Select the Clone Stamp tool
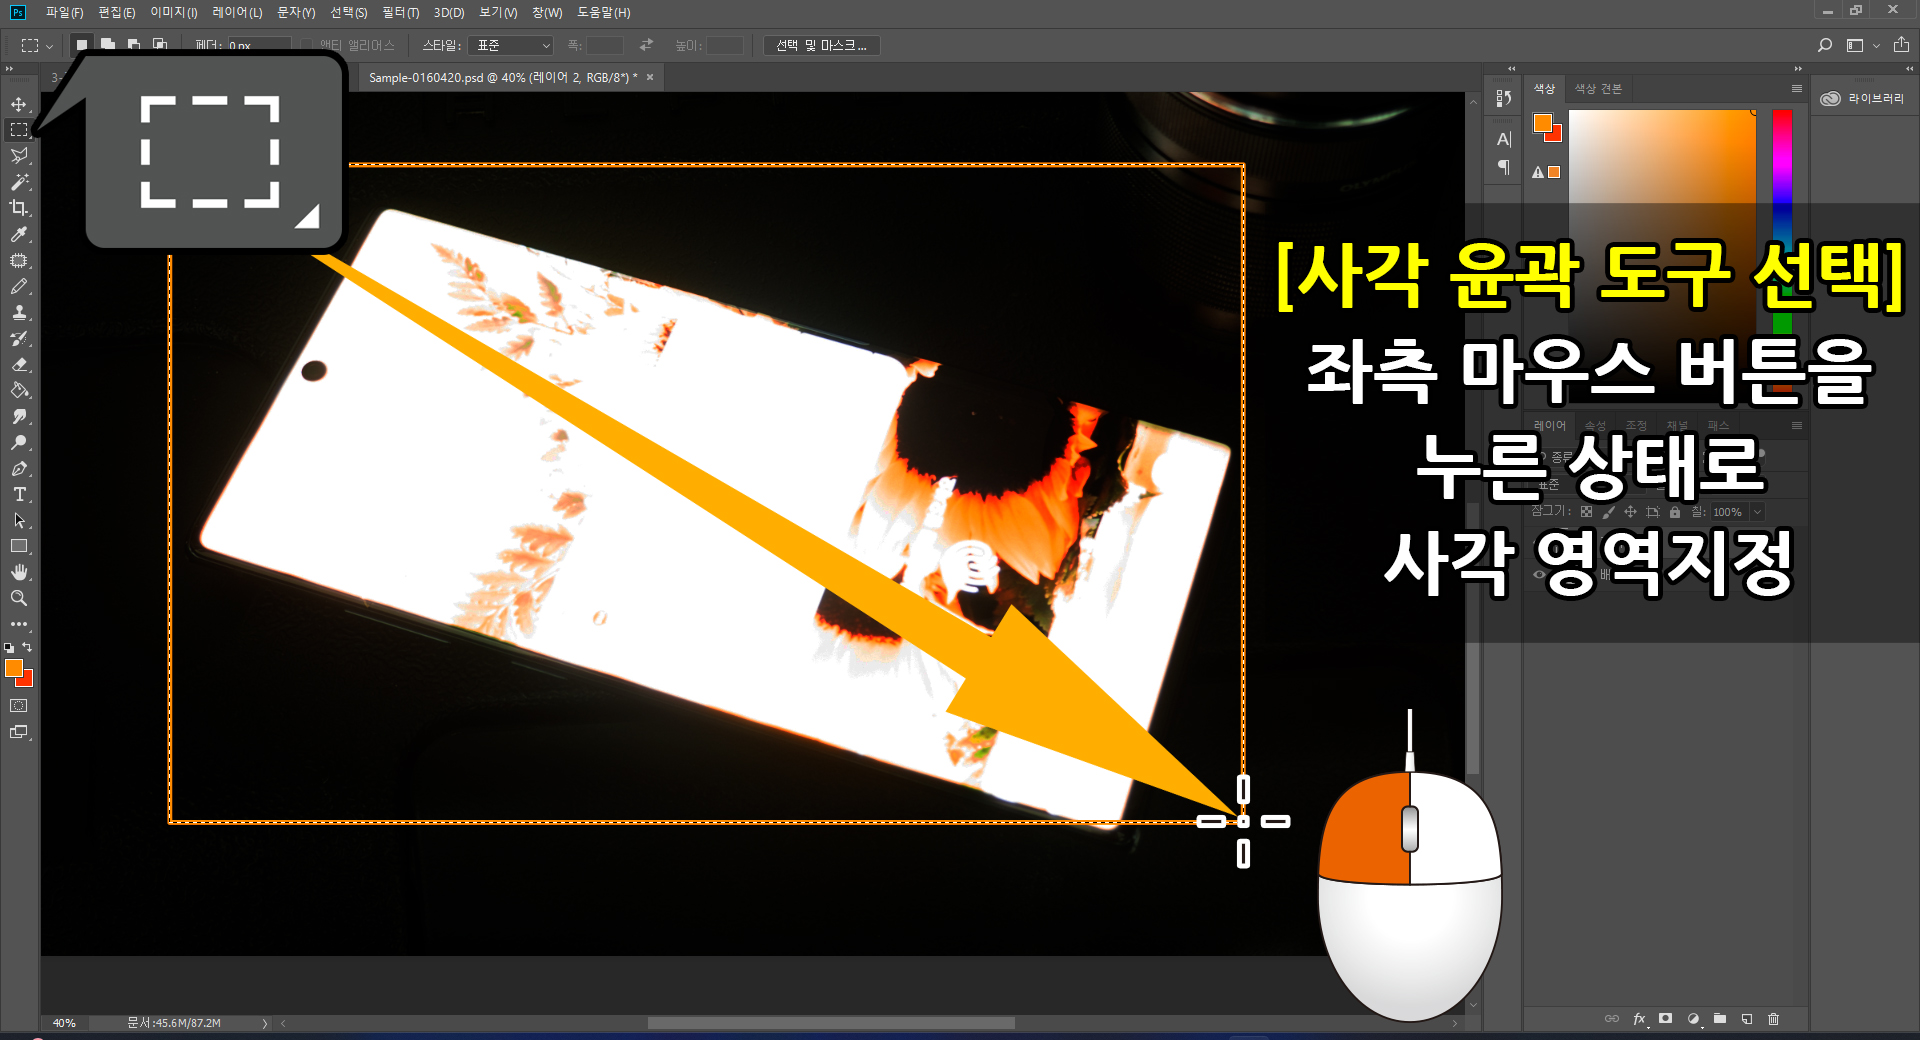 pyautogui.click(x=19, y=312)
